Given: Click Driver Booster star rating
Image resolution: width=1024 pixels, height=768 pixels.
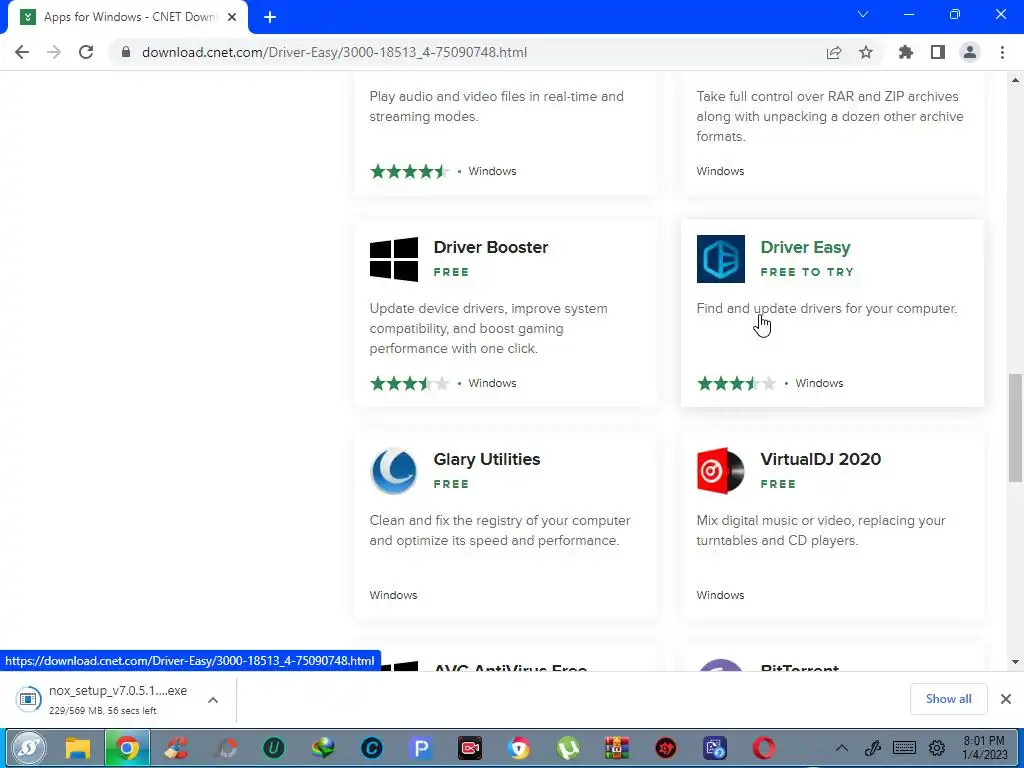Looking at the screenshot, I should [x=409, y=383].
